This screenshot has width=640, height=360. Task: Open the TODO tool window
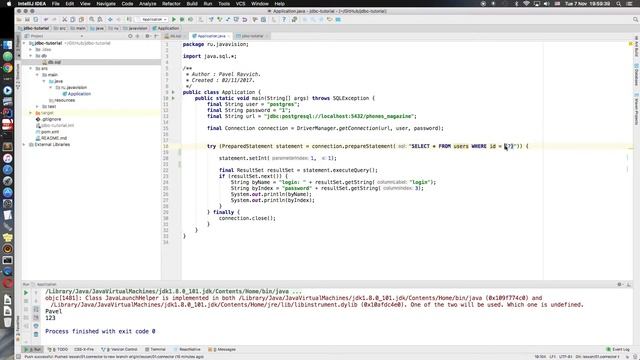[x=58, y=349]
